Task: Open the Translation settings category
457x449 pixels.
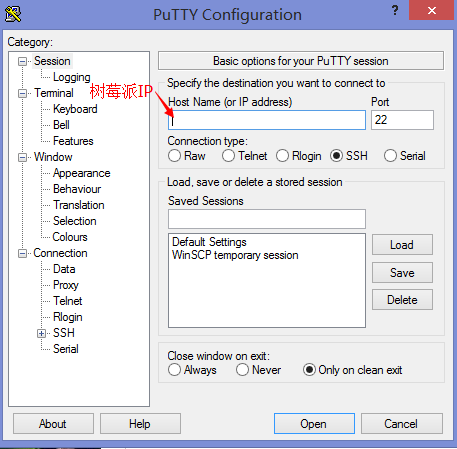Action: tap(79, 205)
